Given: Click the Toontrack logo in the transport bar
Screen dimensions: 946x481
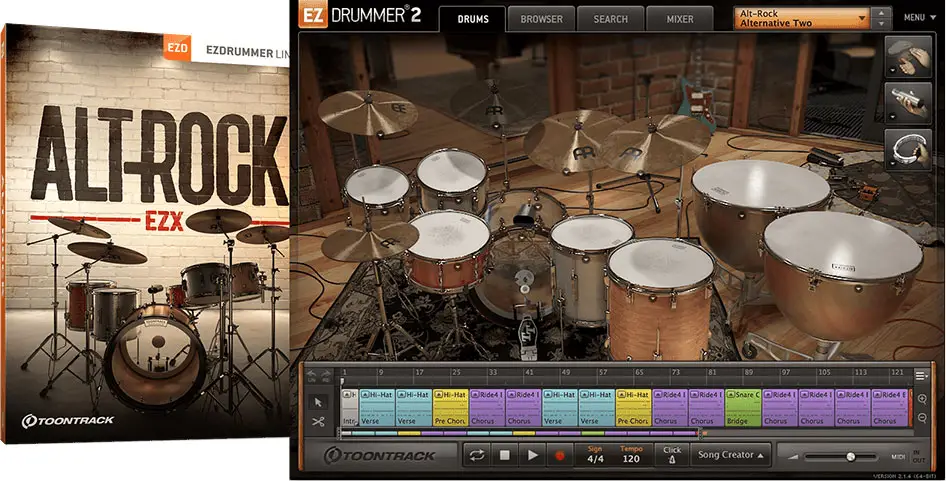Looking at the screenshot, I should [379, 456].
